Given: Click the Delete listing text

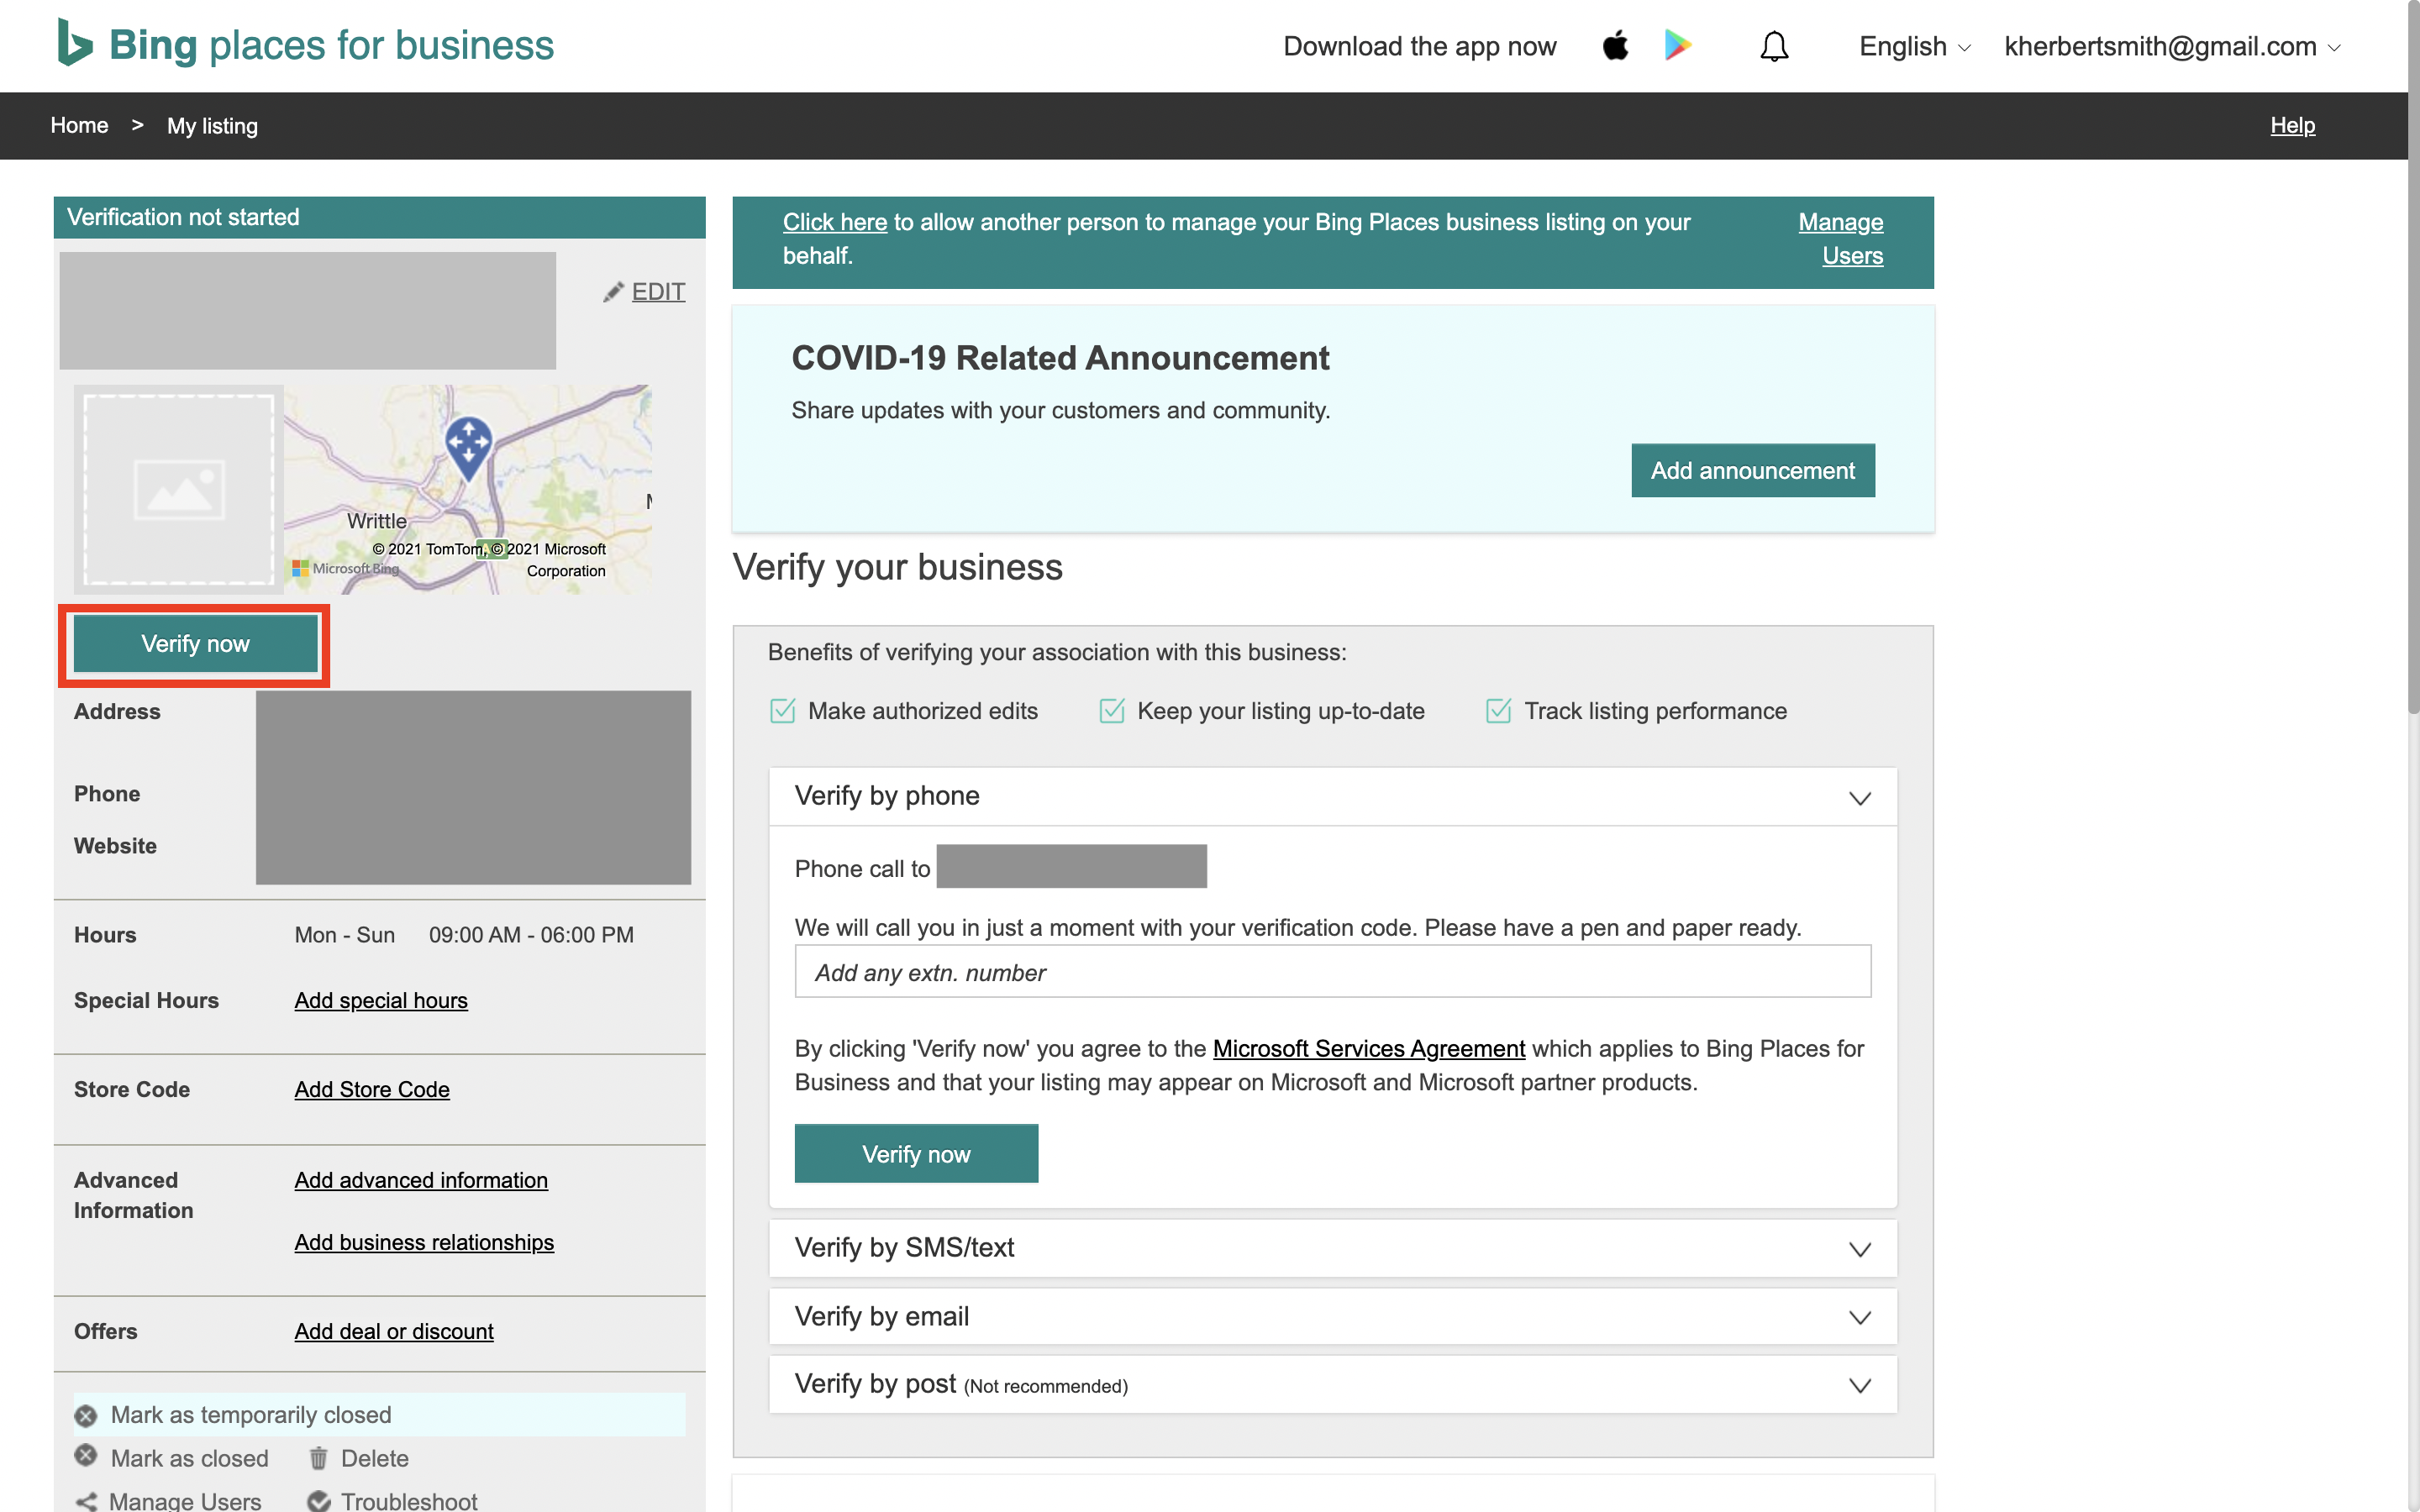Looking at the screenshot, I should click(374, 1458).
